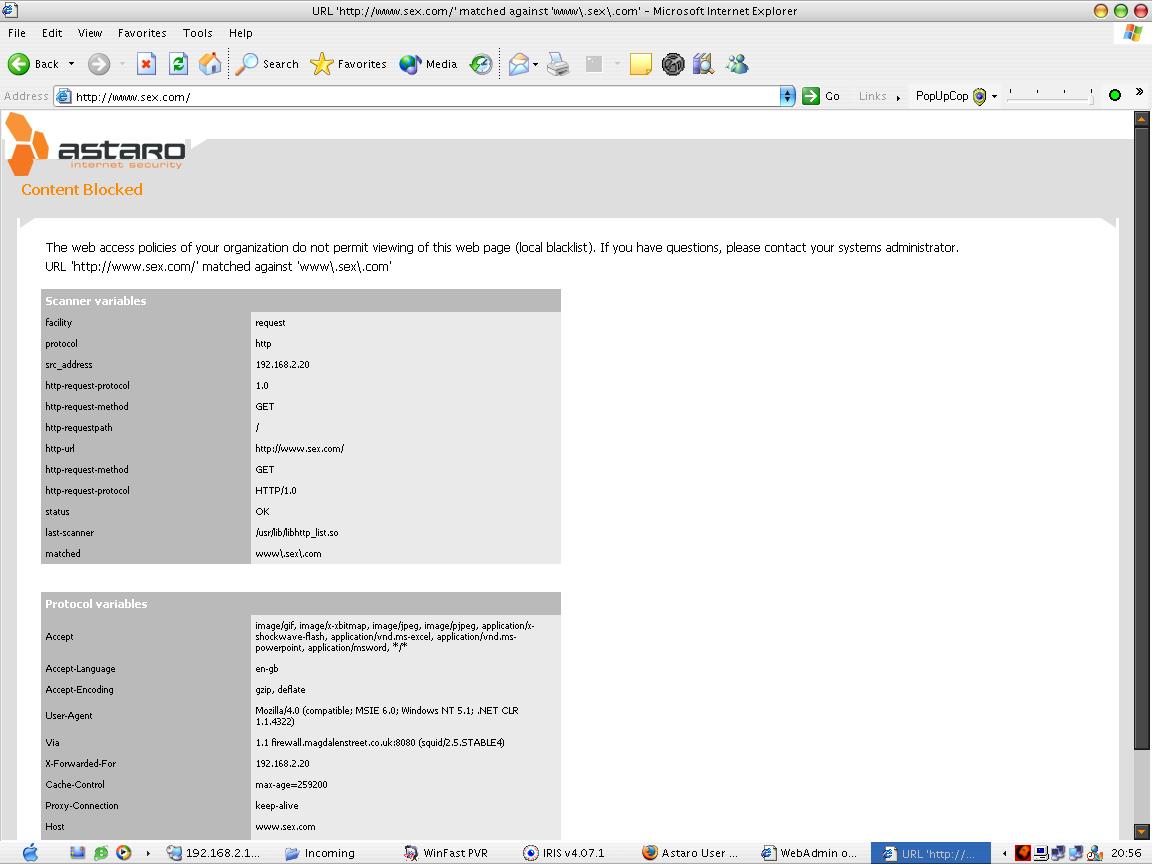The height and width of the screenshot is (864, 1152).
Task: Stop the page loading
Action: (x=146, y=64)
